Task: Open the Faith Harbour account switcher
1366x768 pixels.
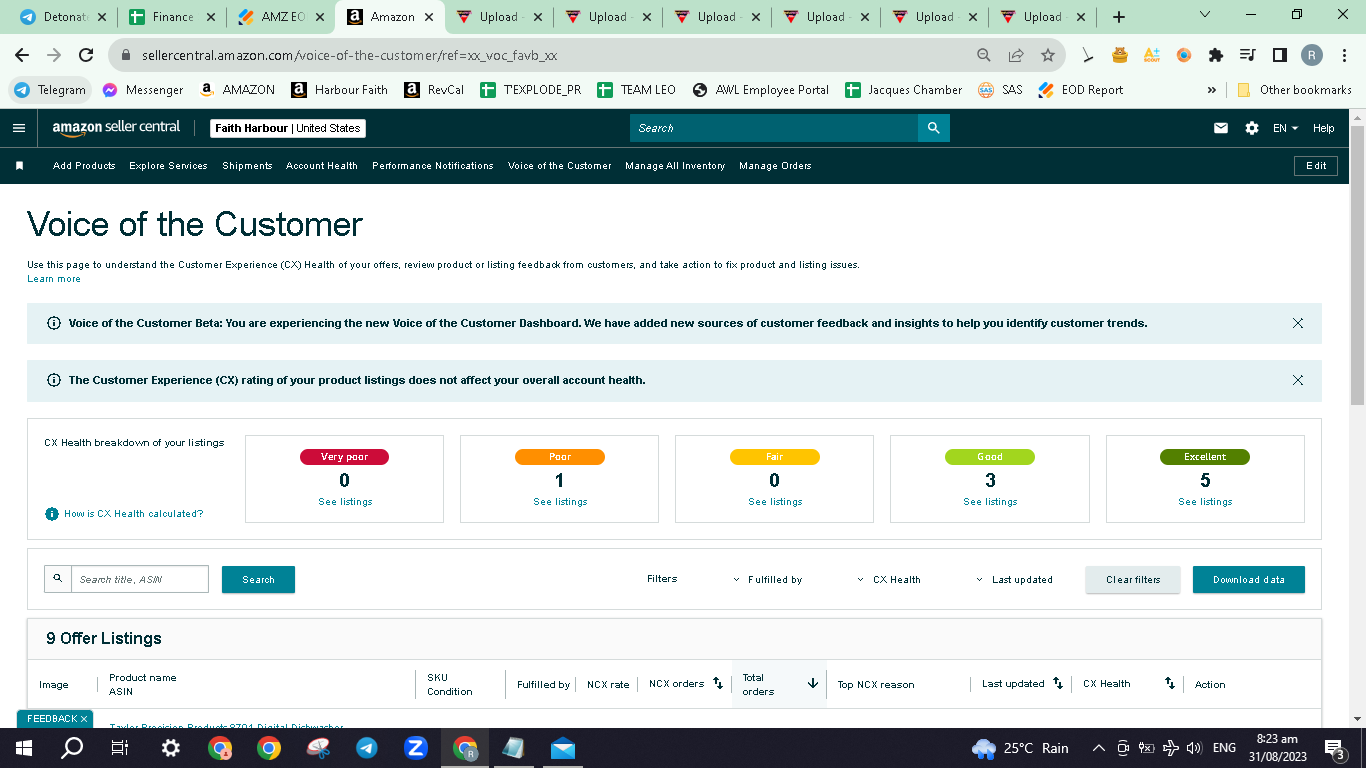Action: pos(289,128)
